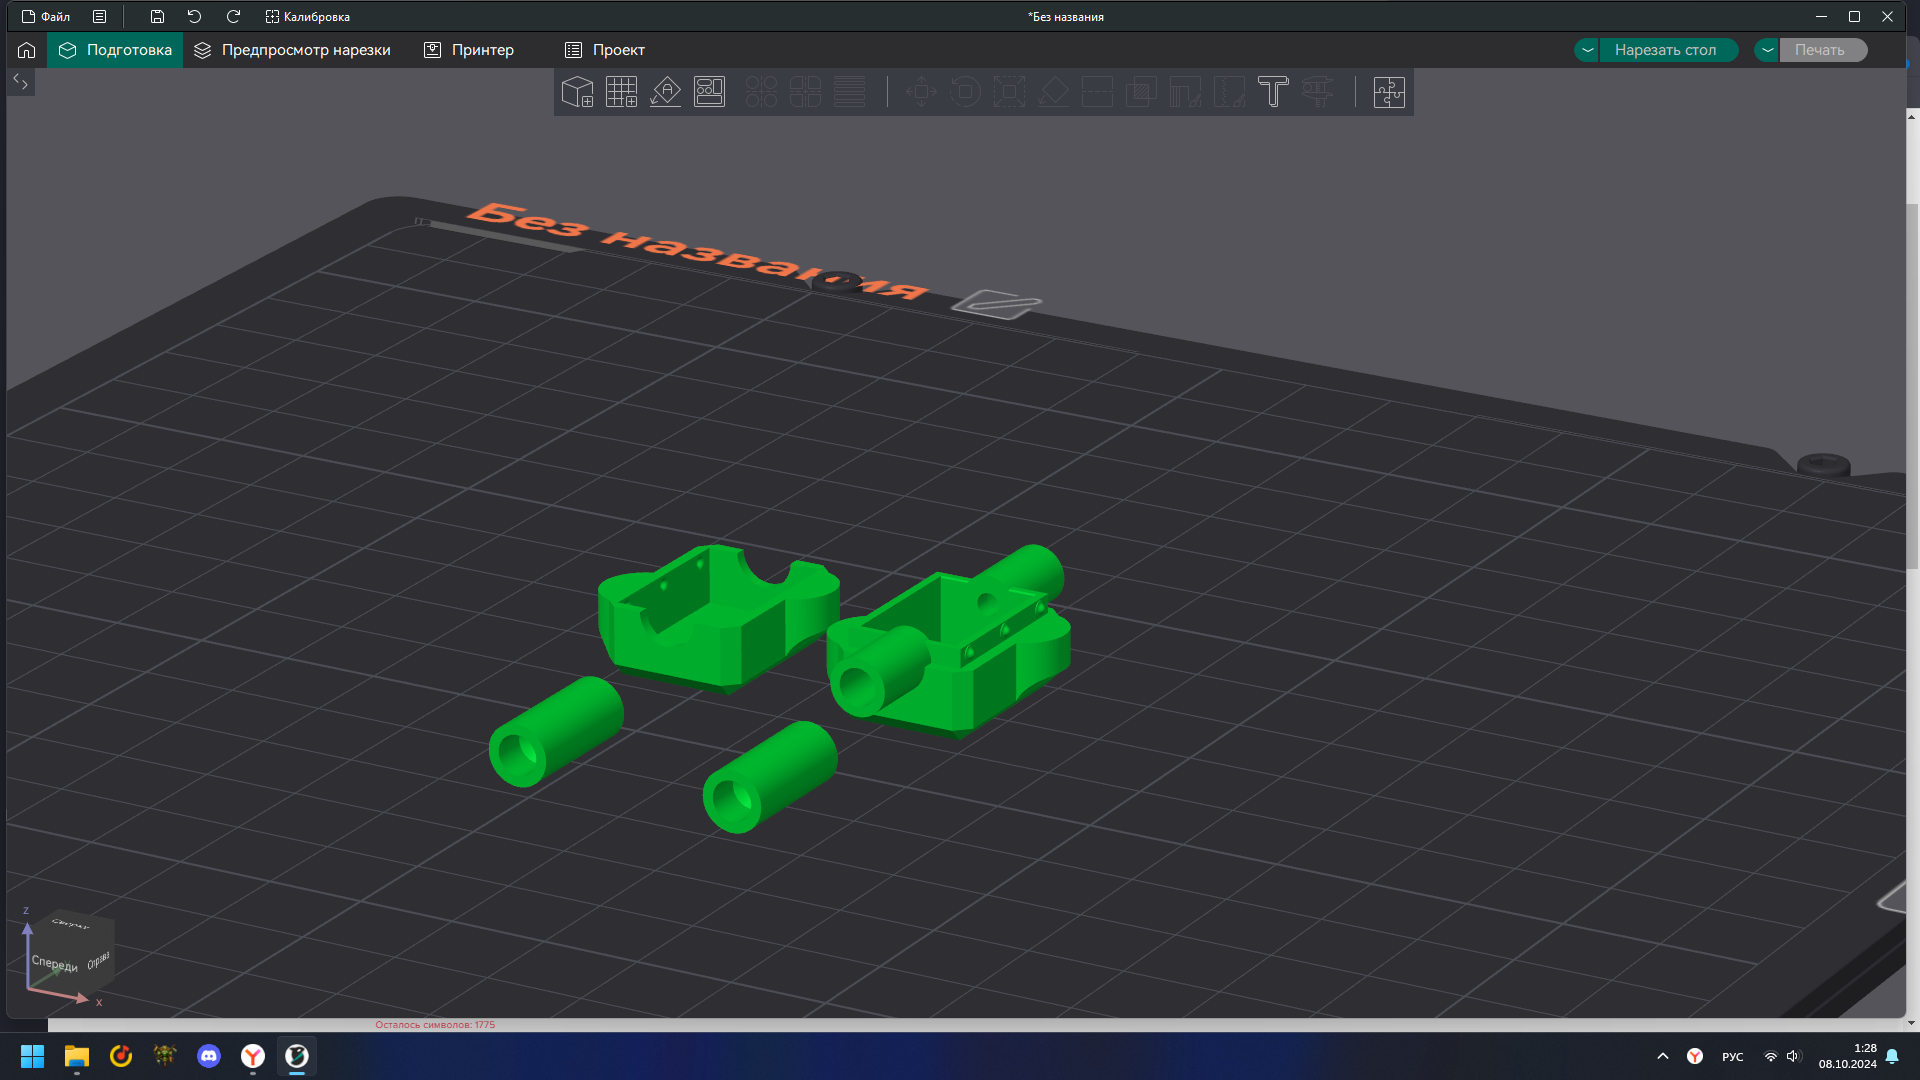
Task: Click the Auto orient icon
Action: (x=665, y=92)
